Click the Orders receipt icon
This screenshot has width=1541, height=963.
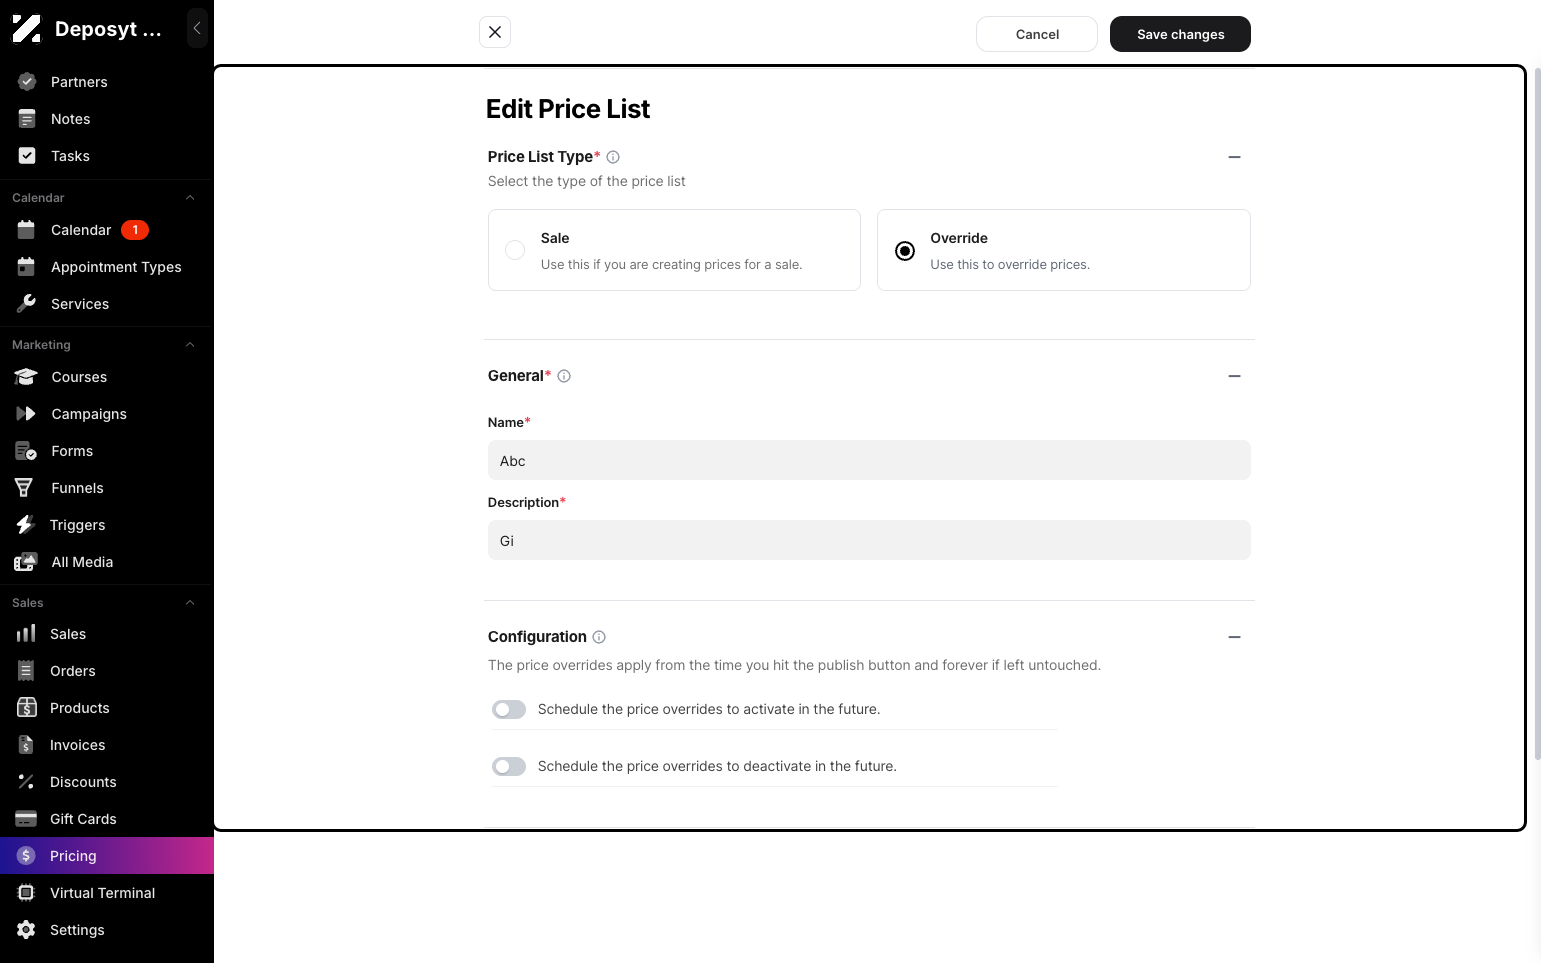pyautogui.click(x=26, y=671)
